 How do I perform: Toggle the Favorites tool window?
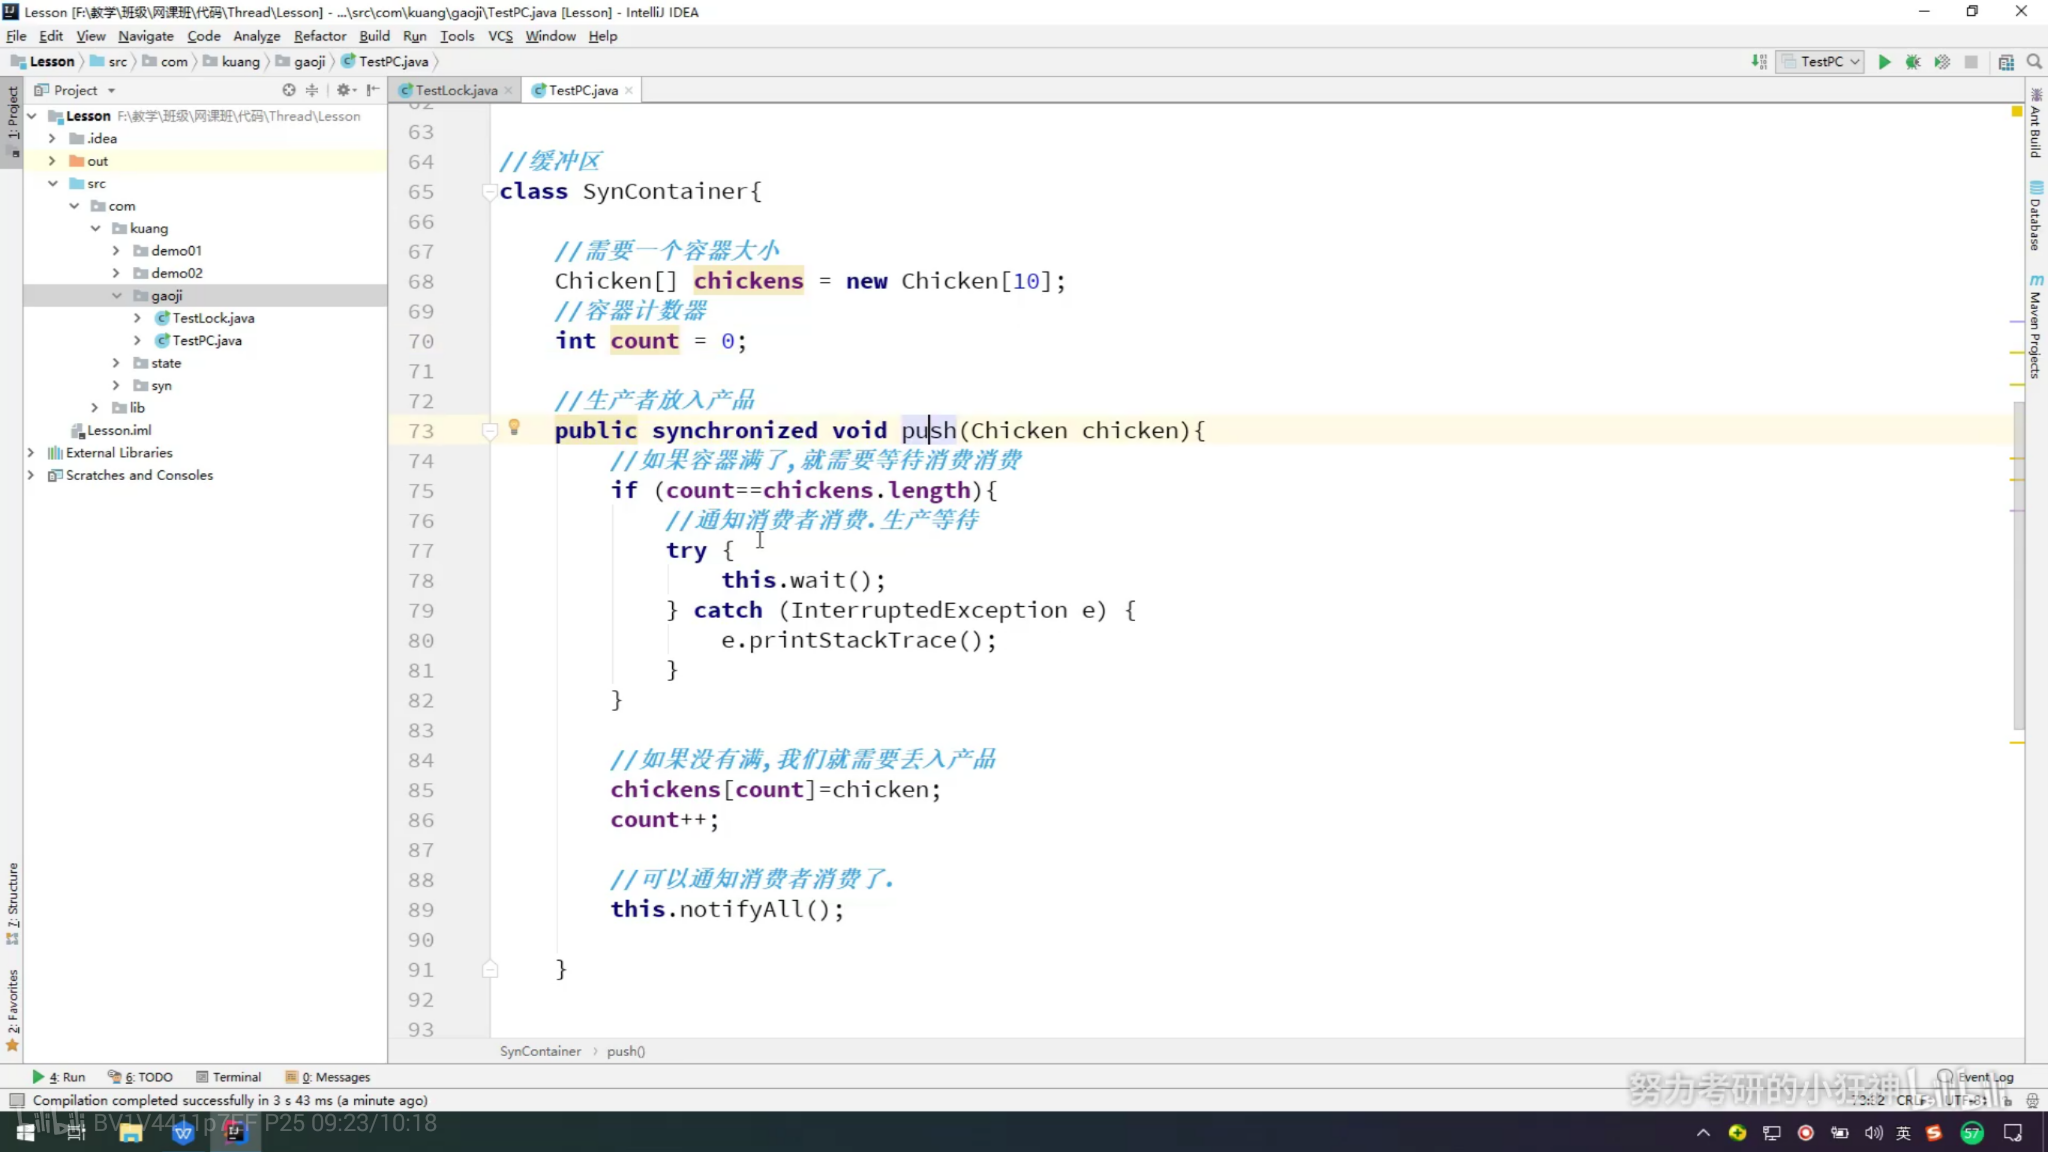point(12,1008)
